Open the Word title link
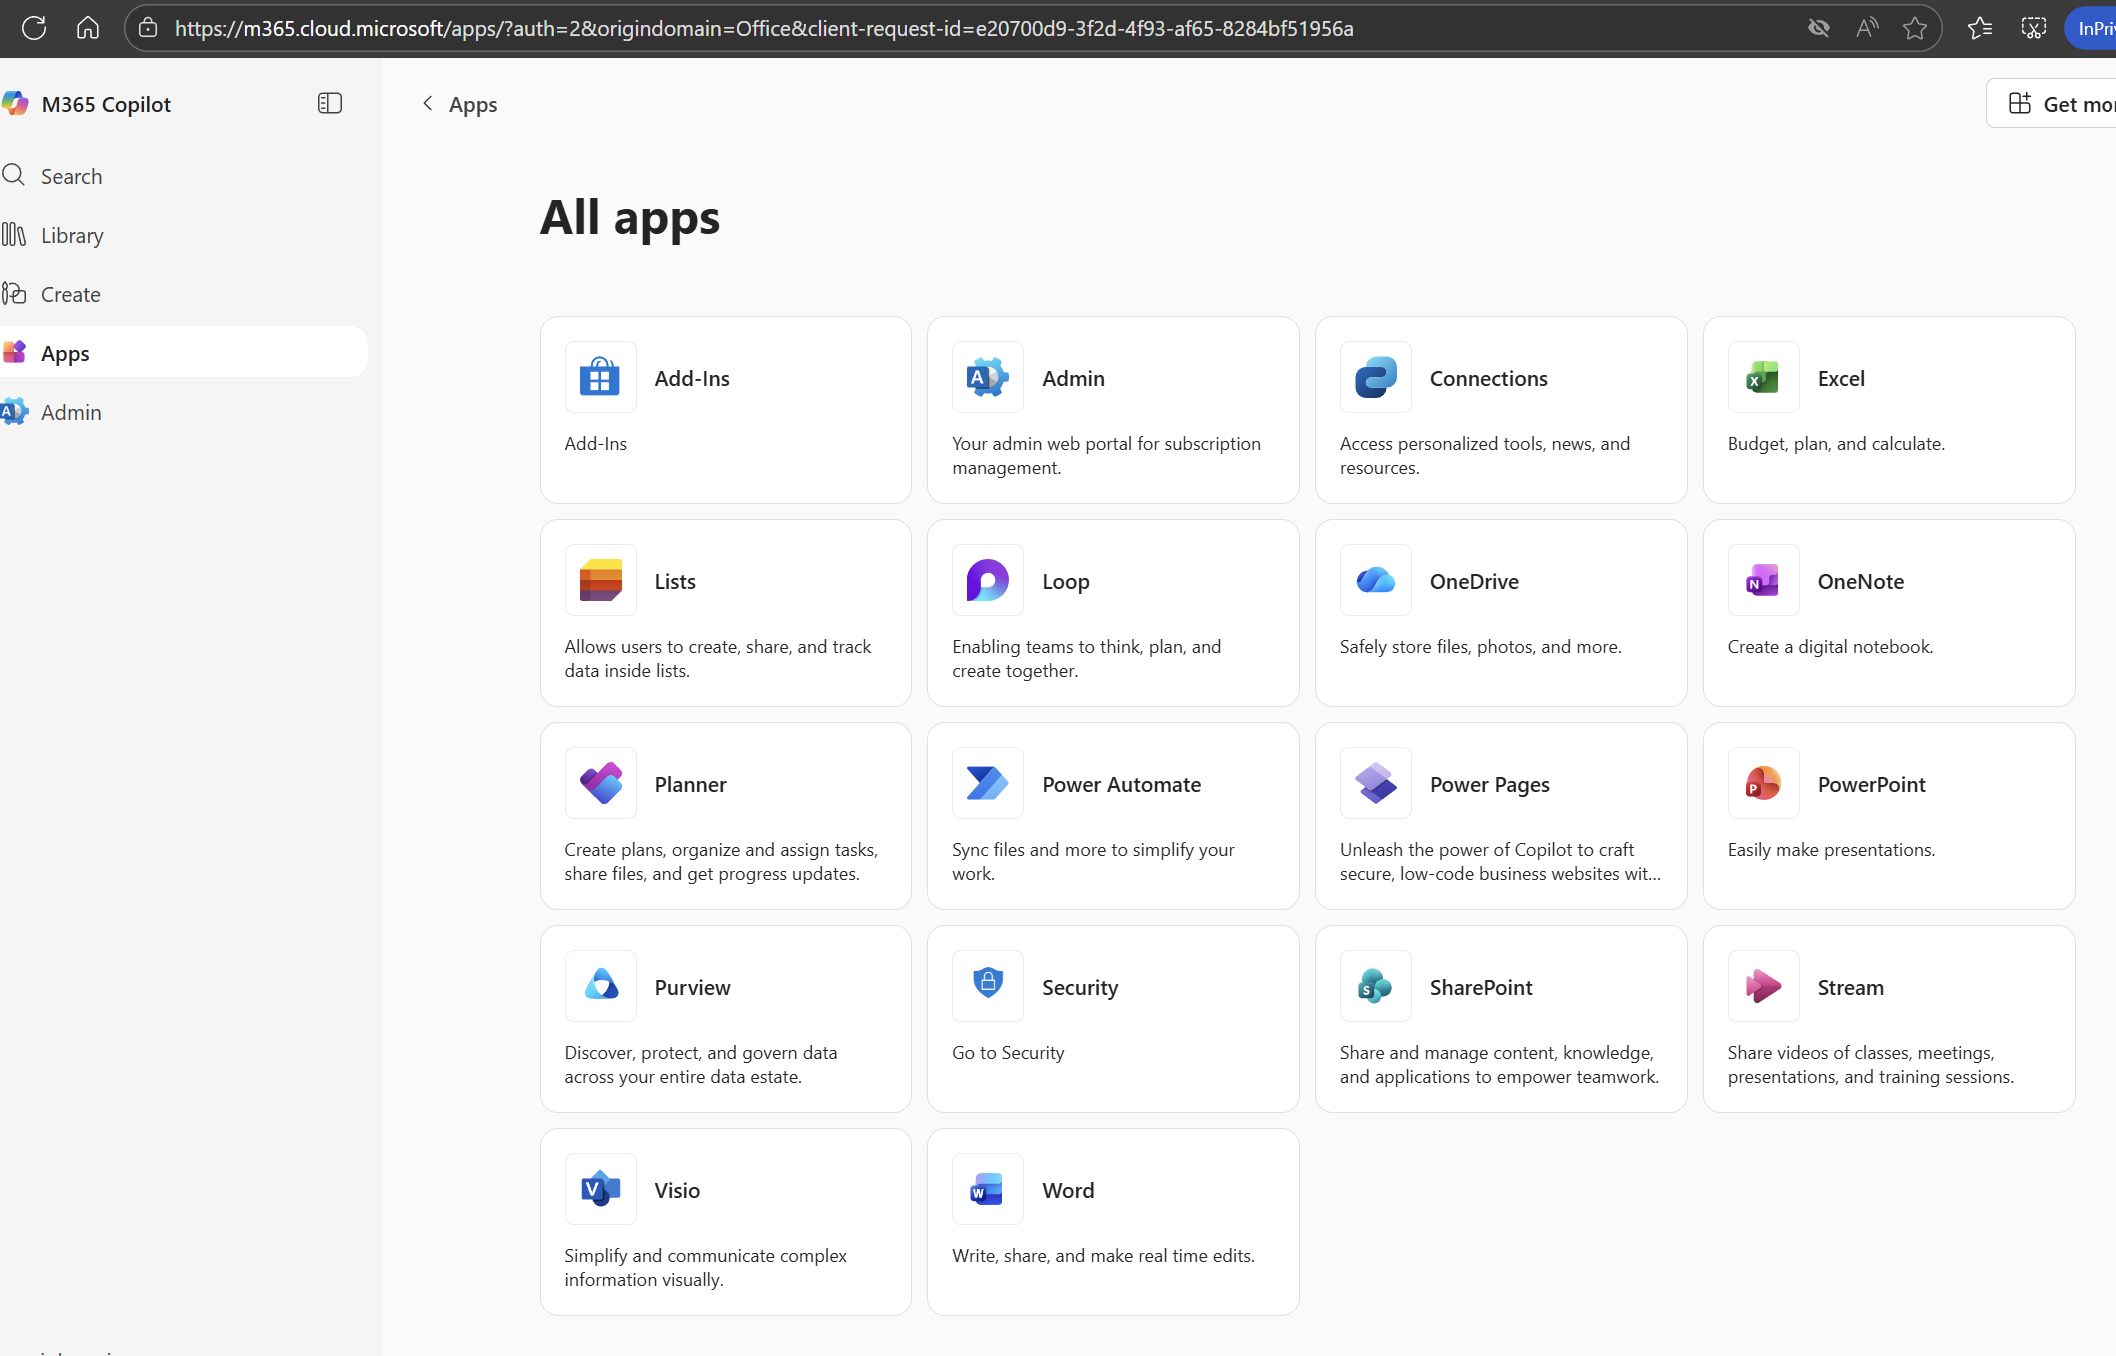The image size is (2116, 1356). pyautogui.click(x=1068, y=1190)
